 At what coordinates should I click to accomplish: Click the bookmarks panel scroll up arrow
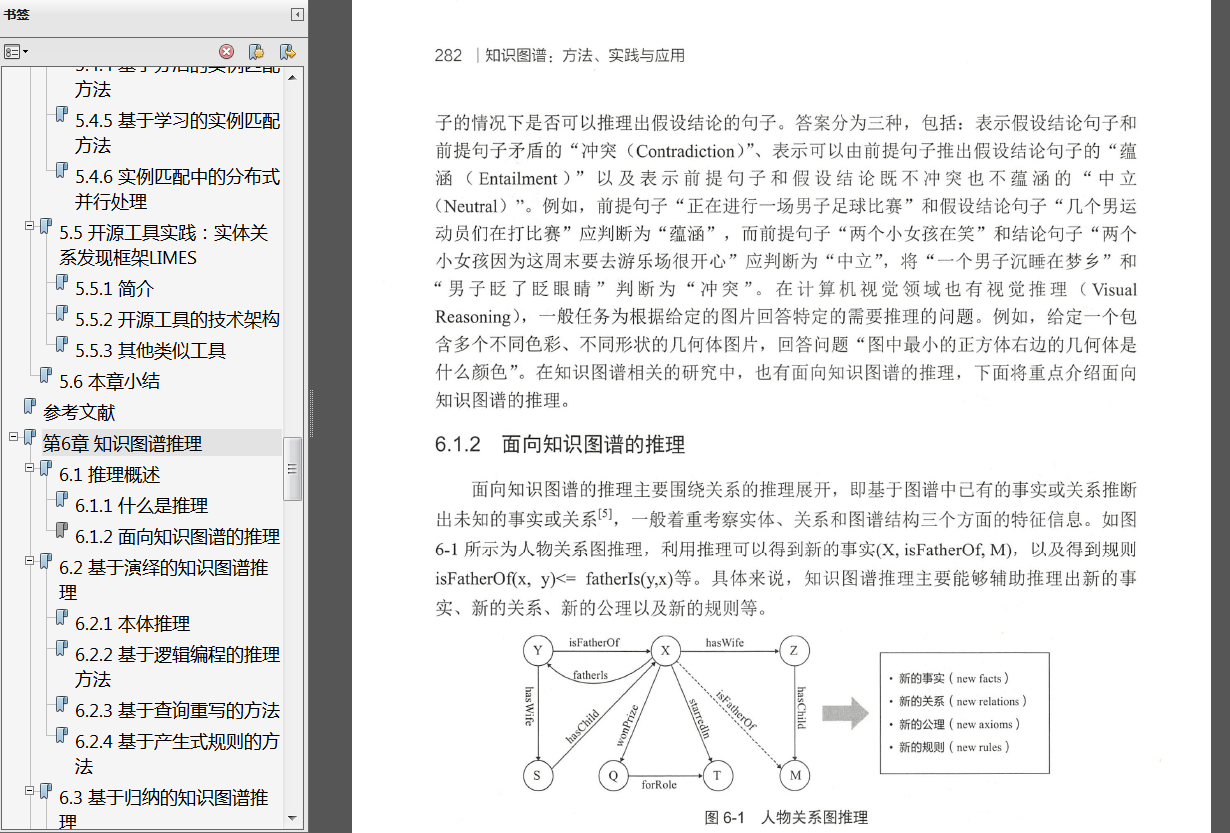click(x=293, y=77)
